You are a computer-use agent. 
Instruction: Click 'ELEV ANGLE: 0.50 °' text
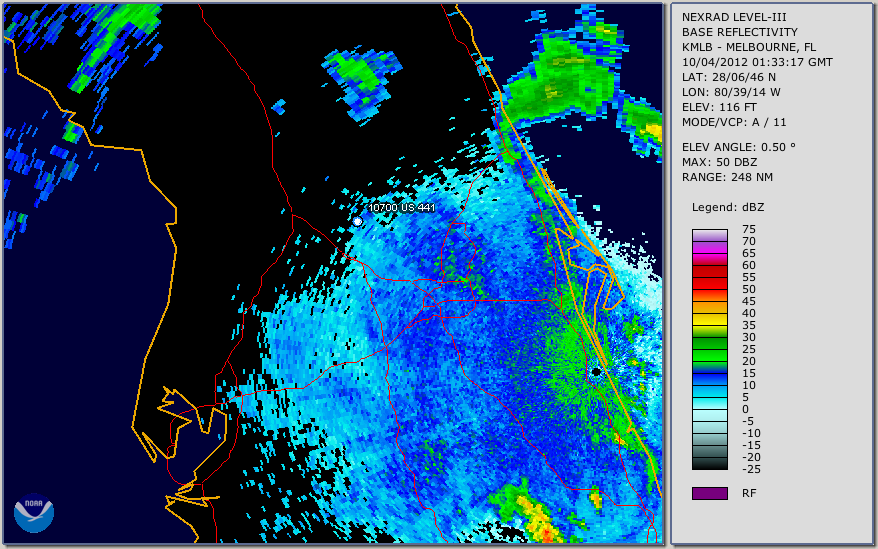pos(739,147)
